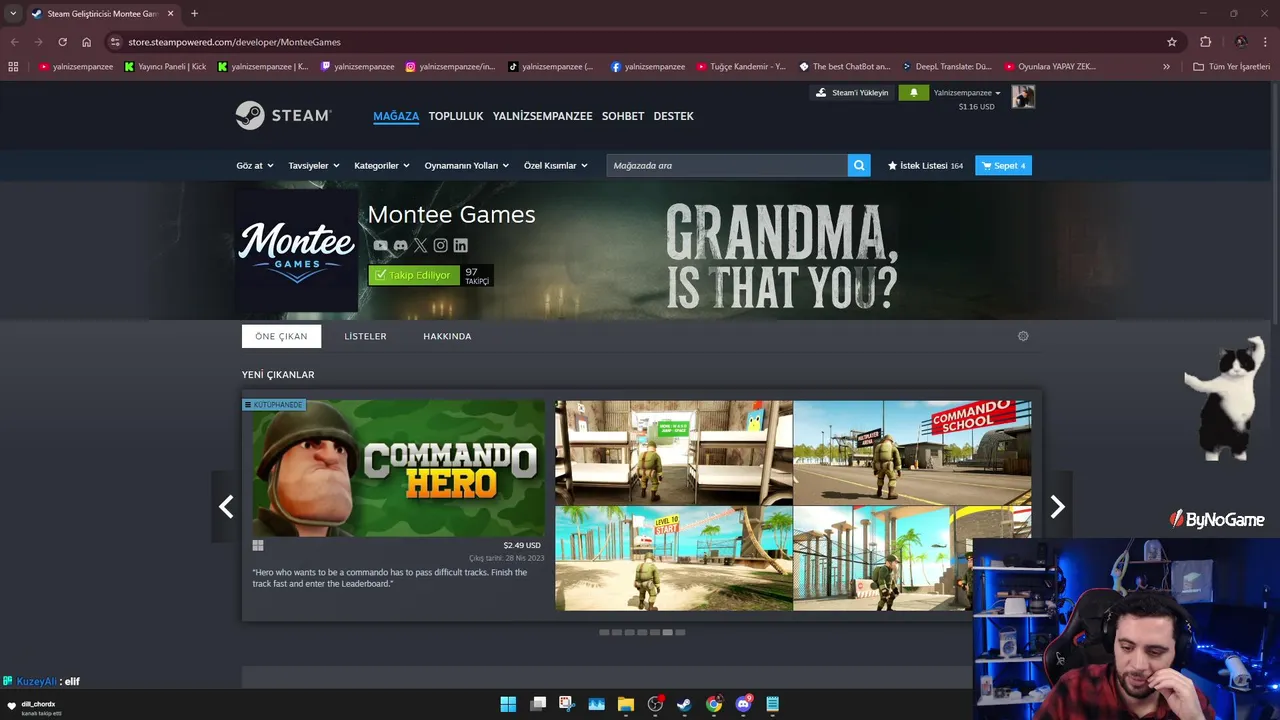This screenshot has width=1280, height=720.
Task: Open Notepad from taskbar
Action: click(772, 704)
